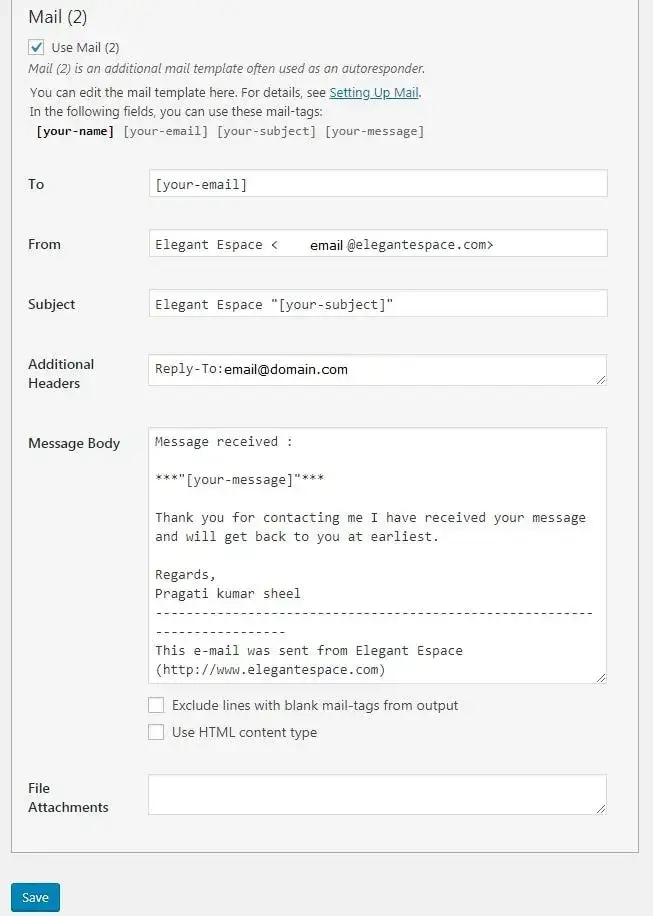The image size is (653, 916).
Task: Enable the Use Mail (2) checkbox
Action: click(x=36, y=46)
